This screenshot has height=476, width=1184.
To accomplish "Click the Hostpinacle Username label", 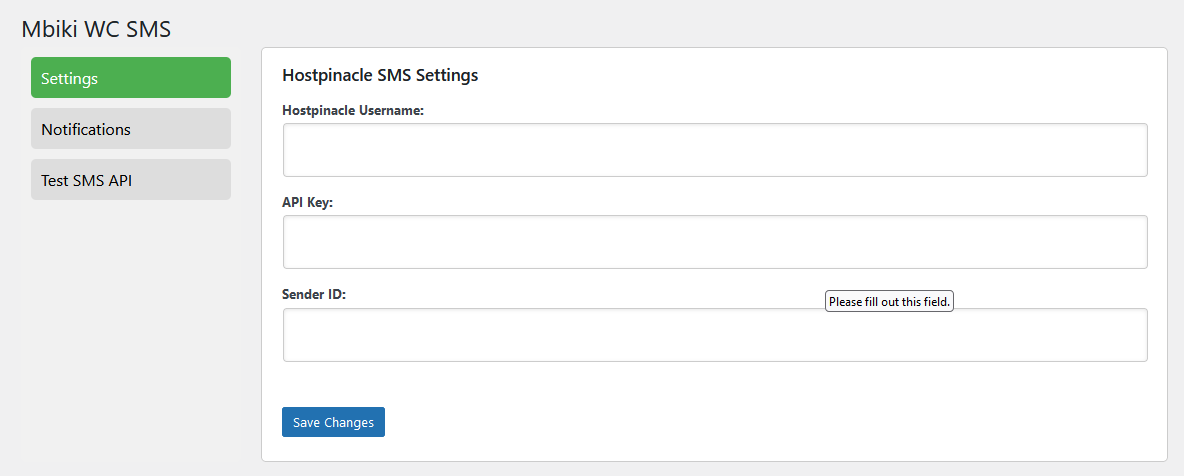I will tap(353, 110).
